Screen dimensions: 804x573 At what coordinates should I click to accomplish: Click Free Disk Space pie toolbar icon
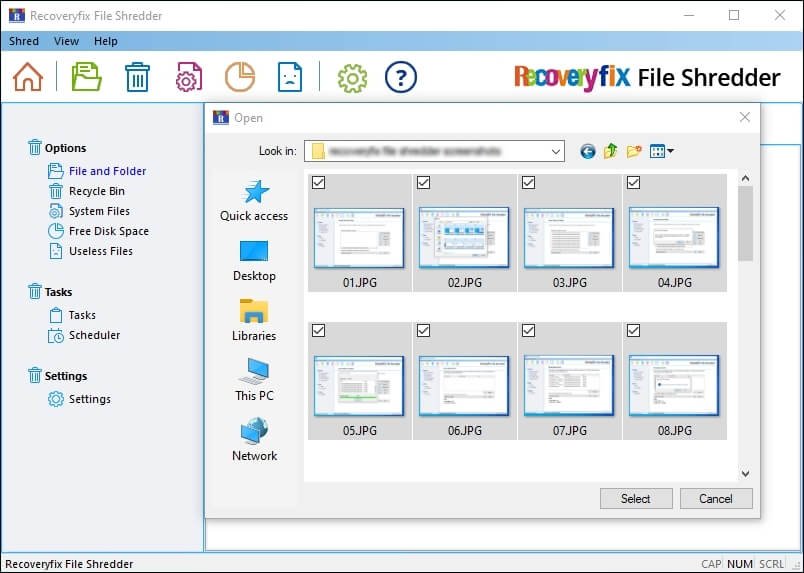pyautogui.click(x=240, y=77)
